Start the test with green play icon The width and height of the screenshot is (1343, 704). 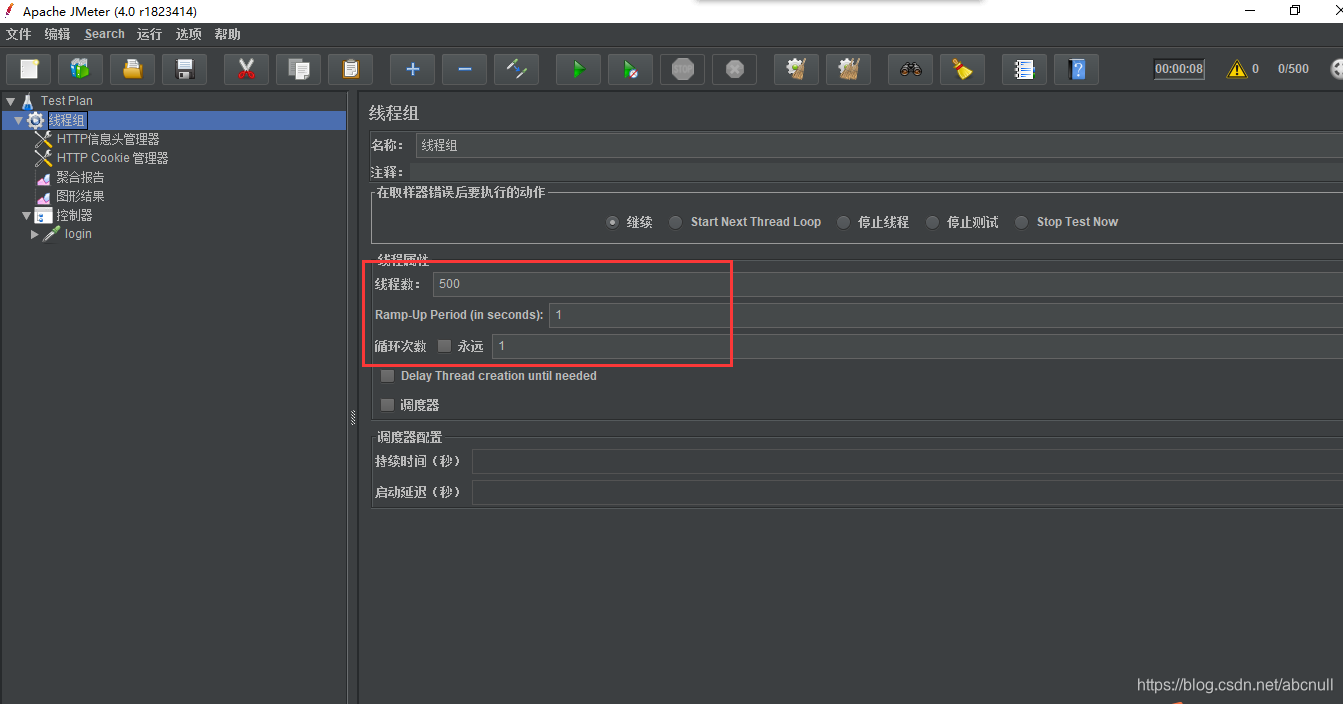(578, 69)
